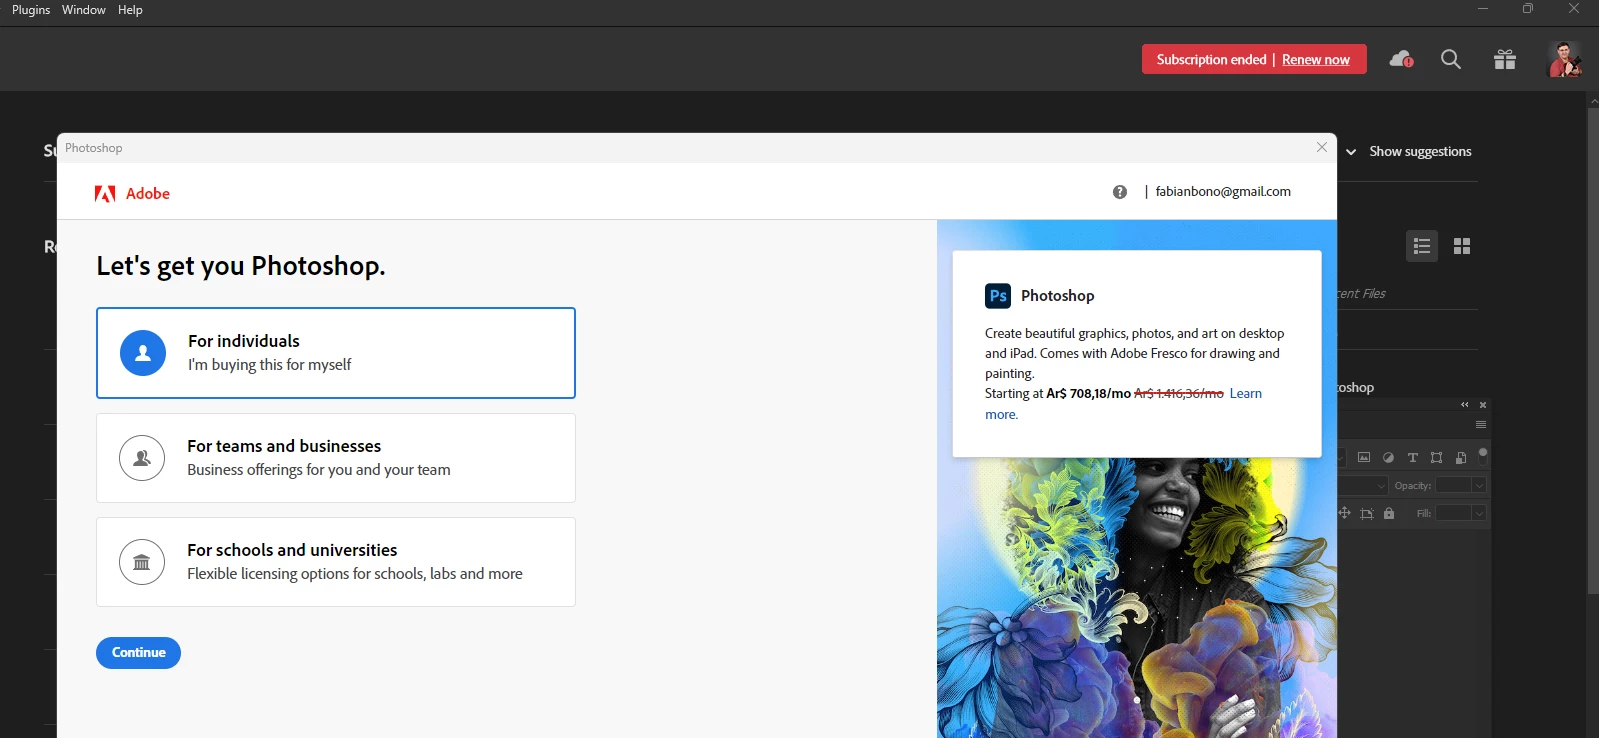
Task: Click the prevent artboard auto-nesting icon
Action: 1367,513
